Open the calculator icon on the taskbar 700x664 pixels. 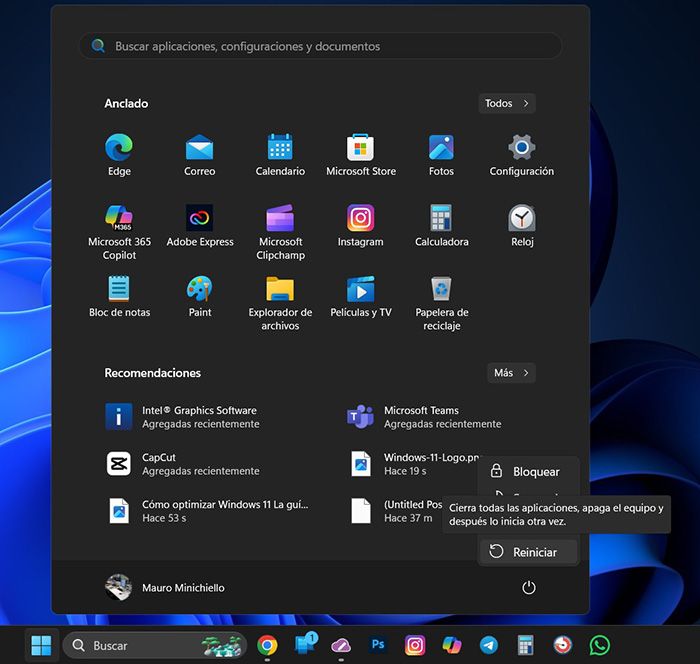(x=525, y=645)
